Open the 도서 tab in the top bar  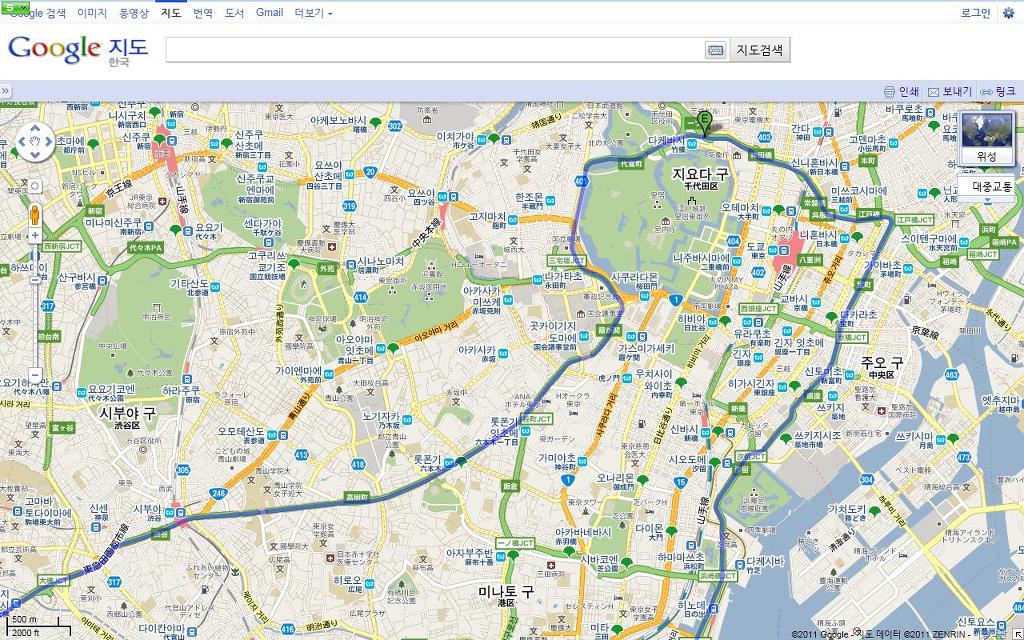(x=234, y=12)
